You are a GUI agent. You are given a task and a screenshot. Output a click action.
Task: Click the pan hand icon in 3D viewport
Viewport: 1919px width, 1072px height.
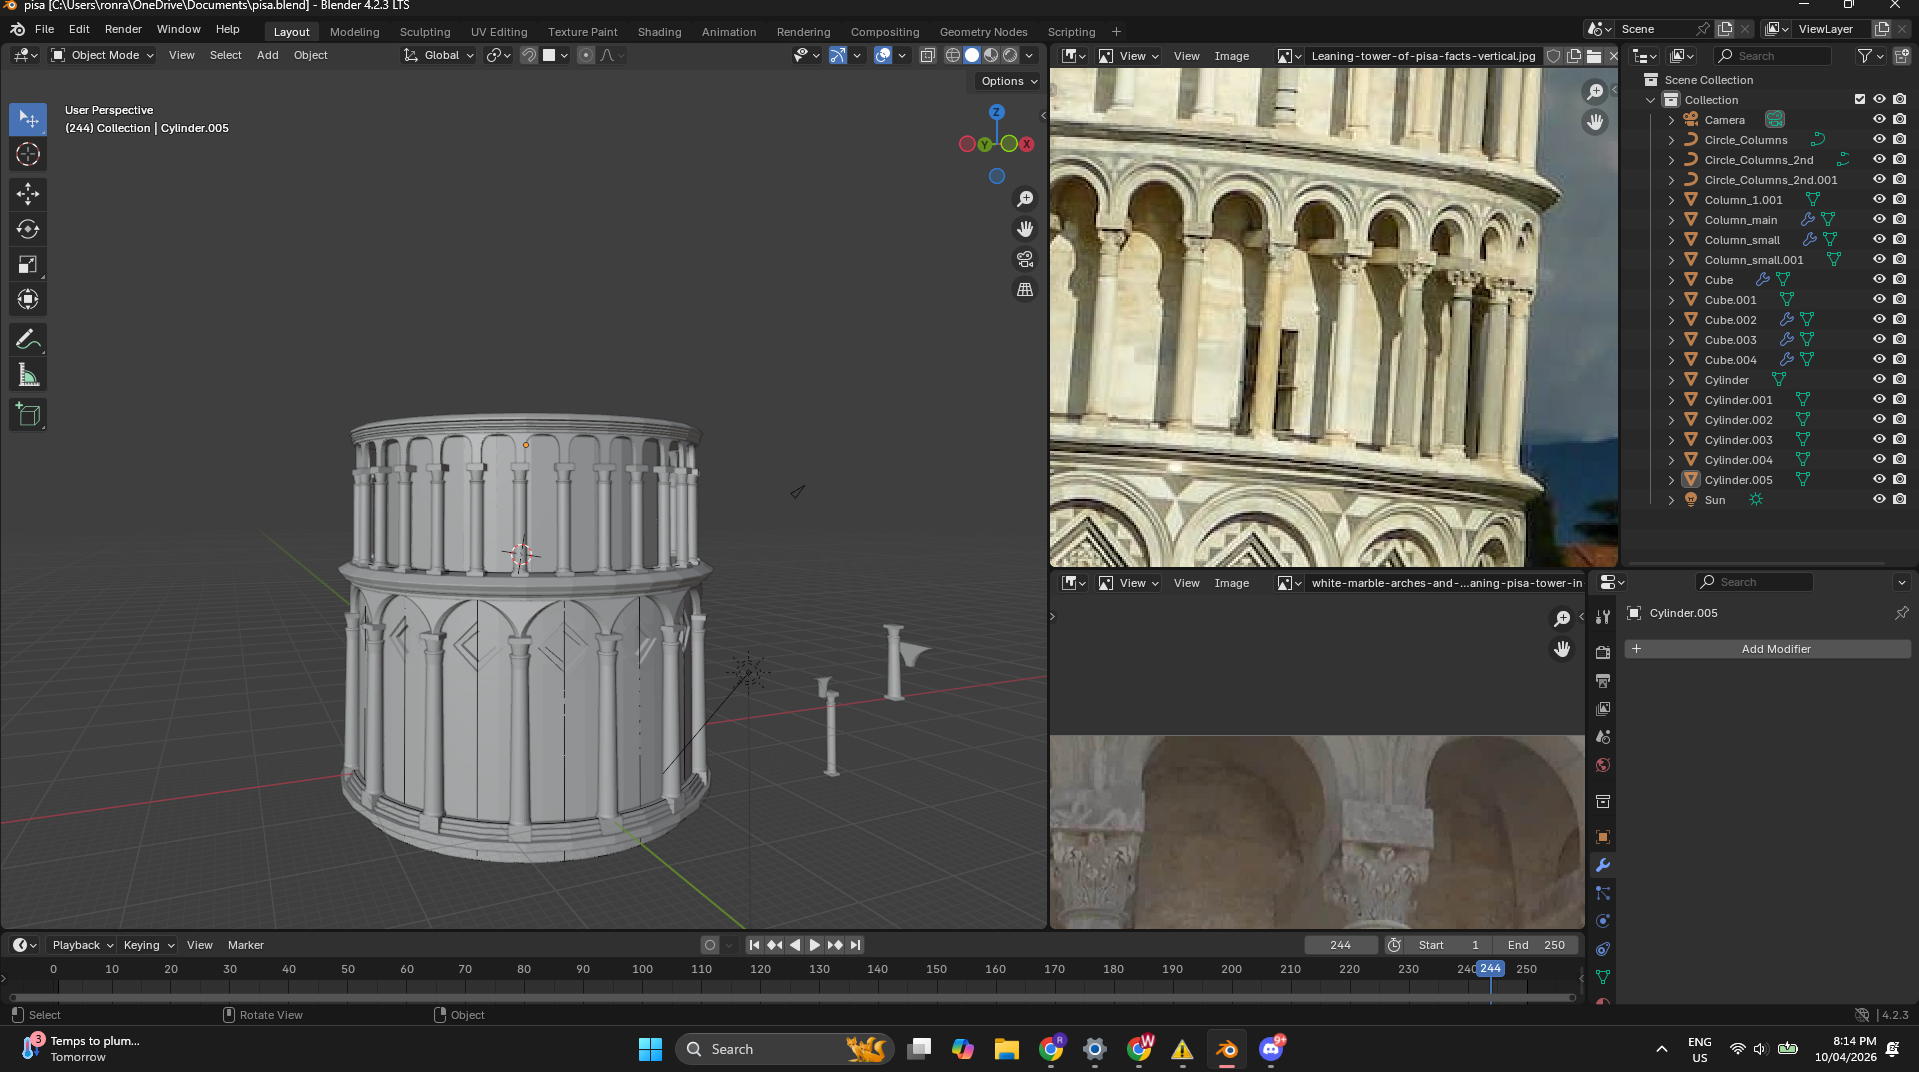[1025, 229]
